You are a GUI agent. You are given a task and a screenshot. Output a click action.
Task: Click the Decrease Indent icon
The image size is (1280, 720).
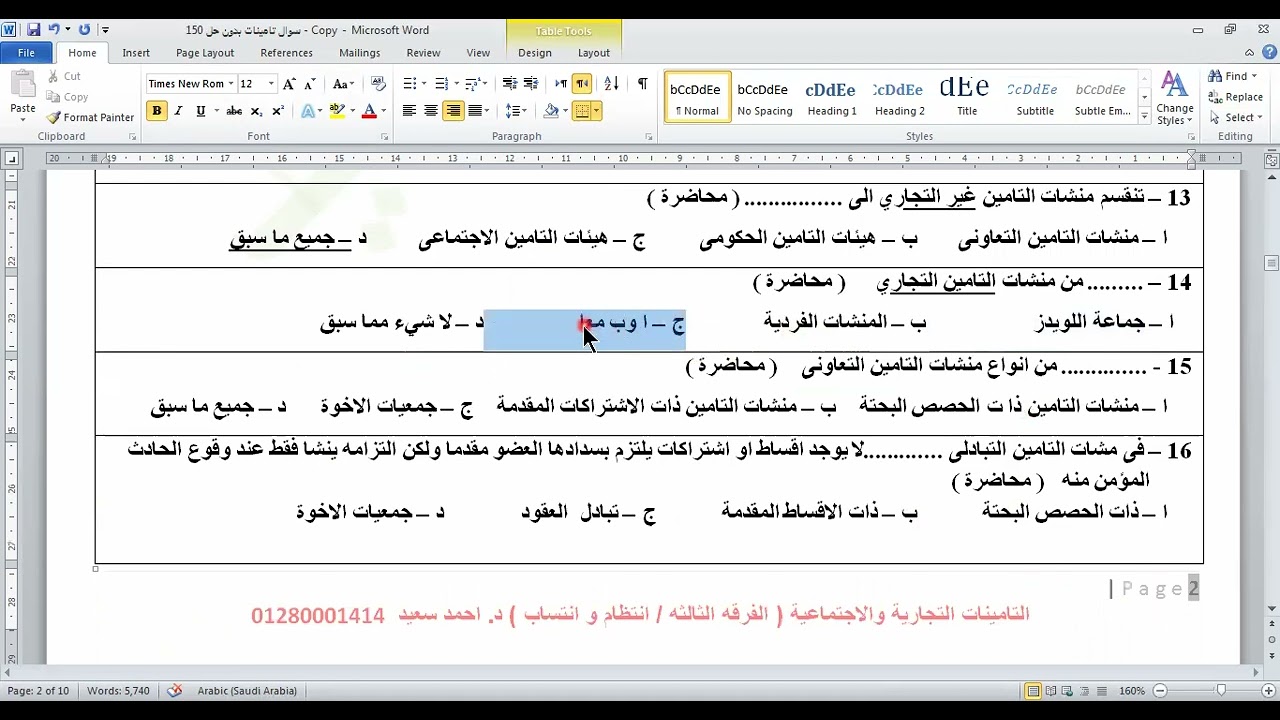[x=510, y=84]
